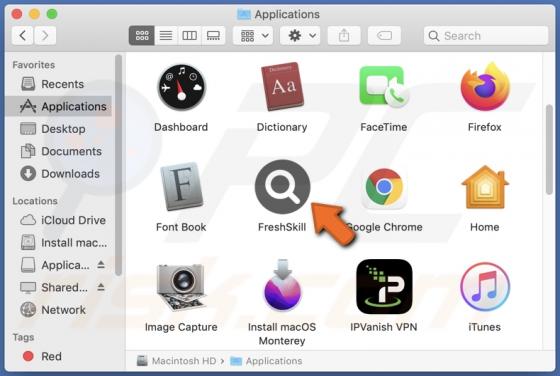Click the Font Book label text
This screenshot has height=376, width=560.
[x=181, y=227]
